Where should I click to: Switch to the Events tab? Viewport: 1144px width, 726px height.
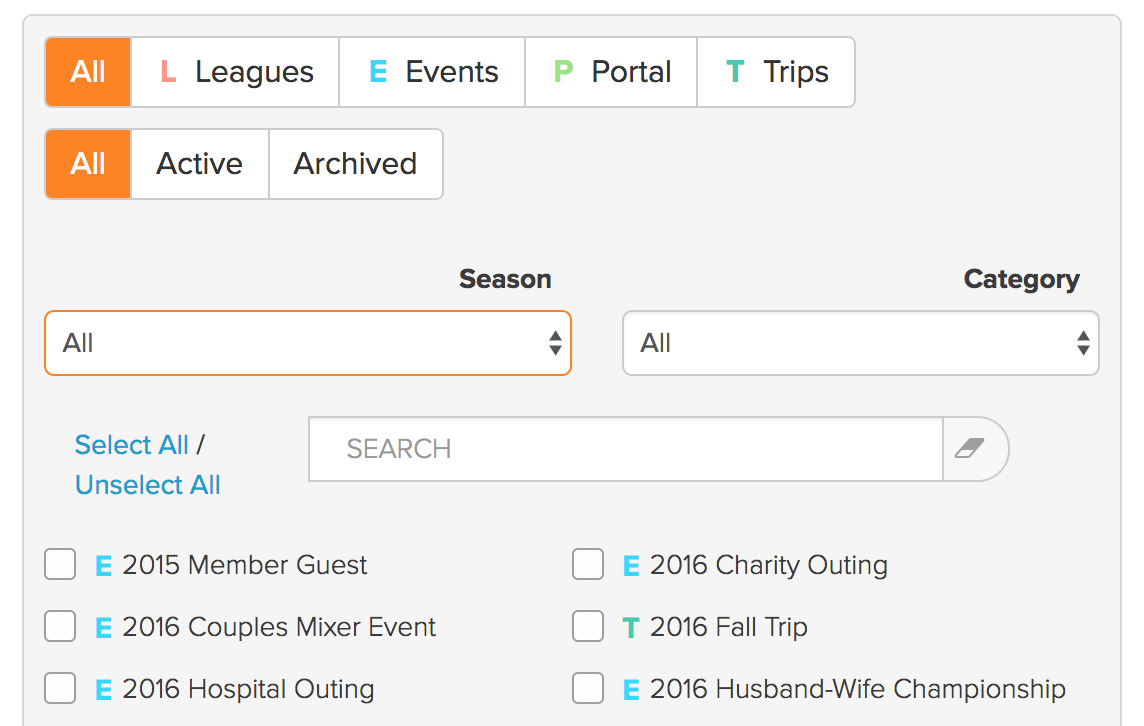pyautogui.click(x=432, y=72)
